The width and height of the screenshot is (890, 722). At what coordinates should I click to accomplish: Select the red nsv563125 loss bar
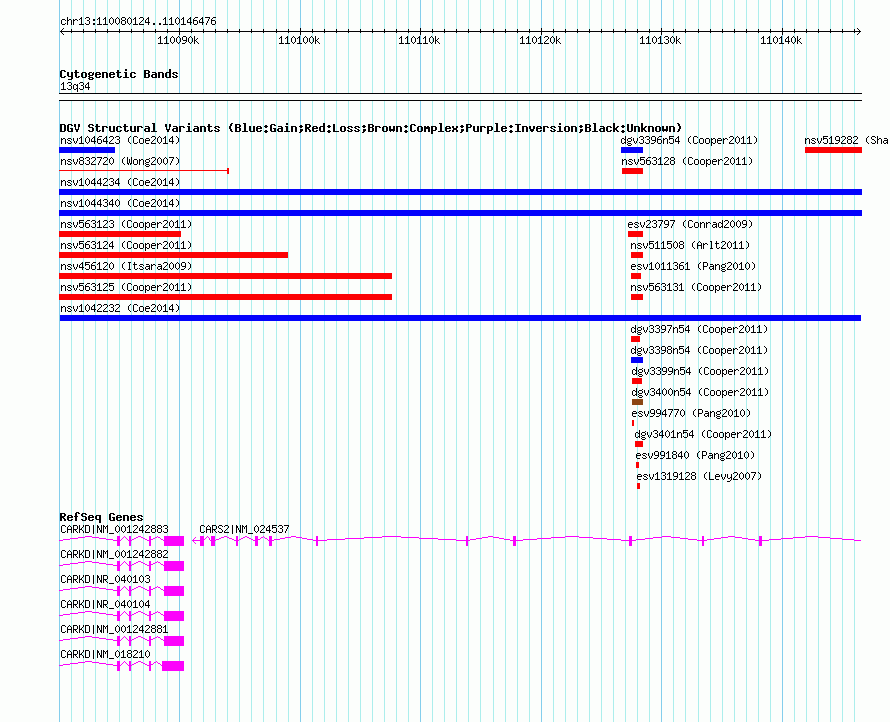pyautogui.click(x=226, y=297)
